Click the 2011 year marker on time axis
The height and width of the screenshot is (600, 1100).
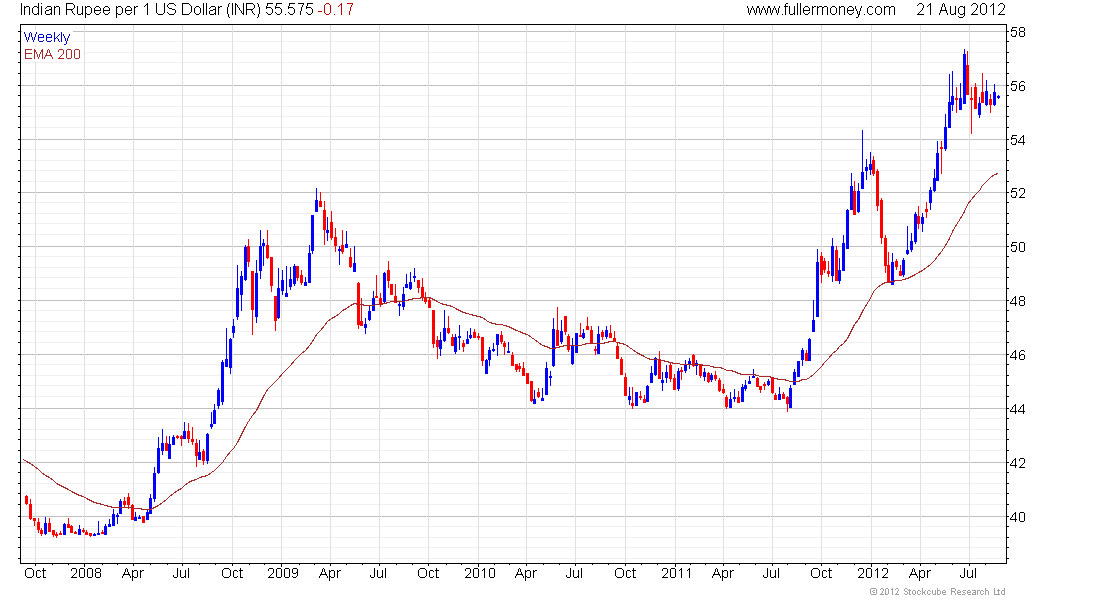[676, 573]
